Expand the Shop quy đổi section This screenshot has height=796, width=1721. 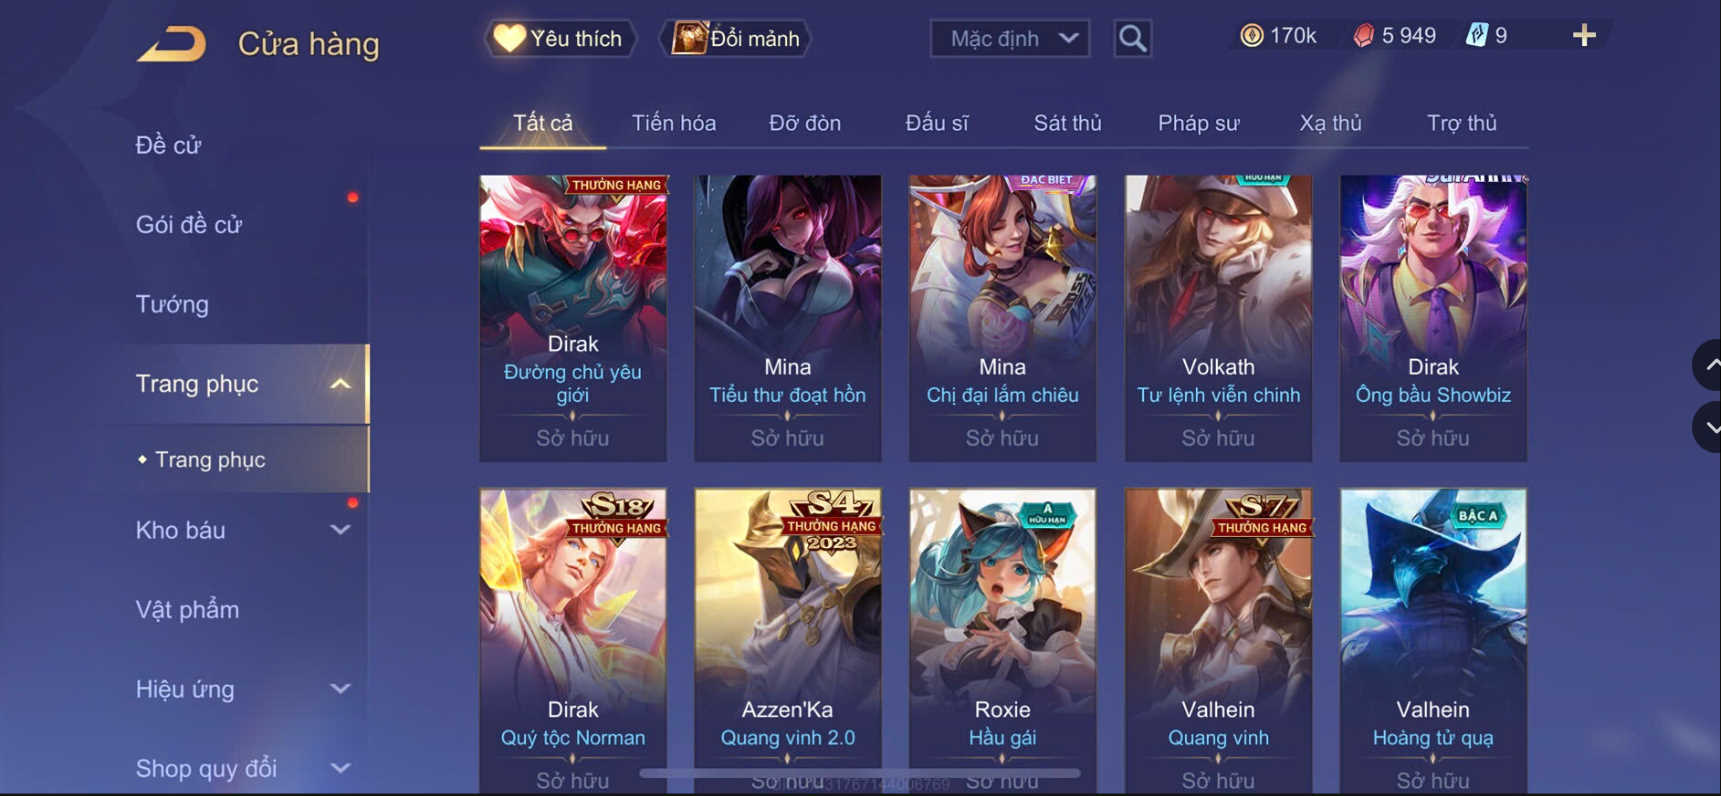340,768
